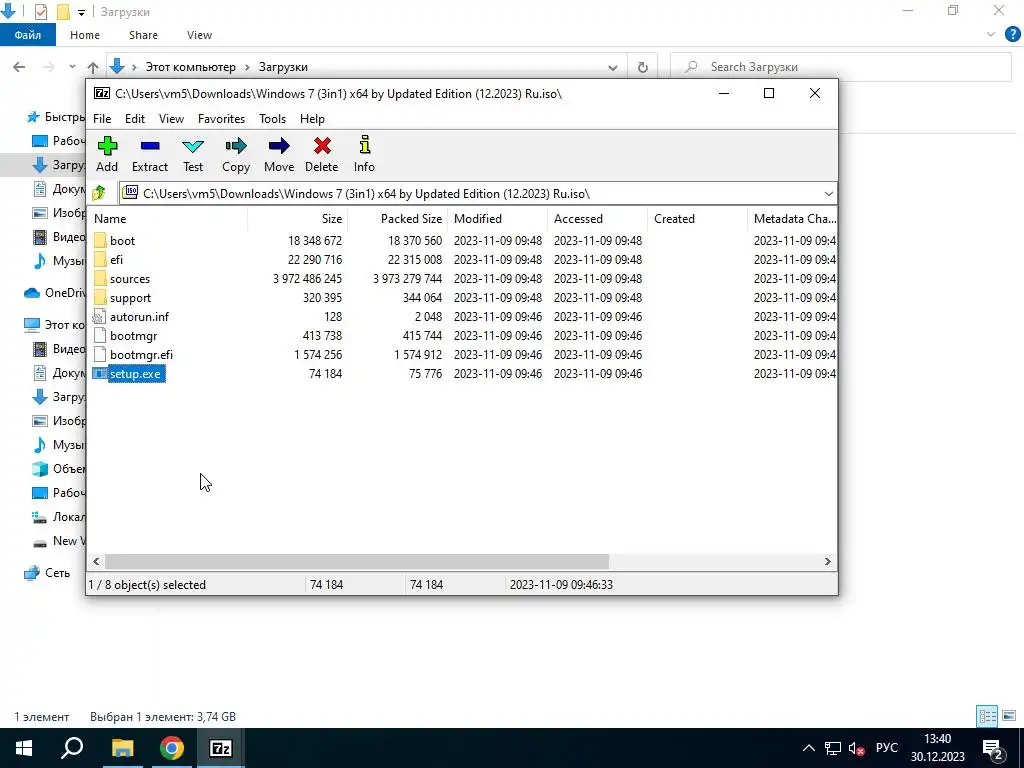1024x768 pixels.
Task: Click the red Delete icon
Action: coord(322,146)
